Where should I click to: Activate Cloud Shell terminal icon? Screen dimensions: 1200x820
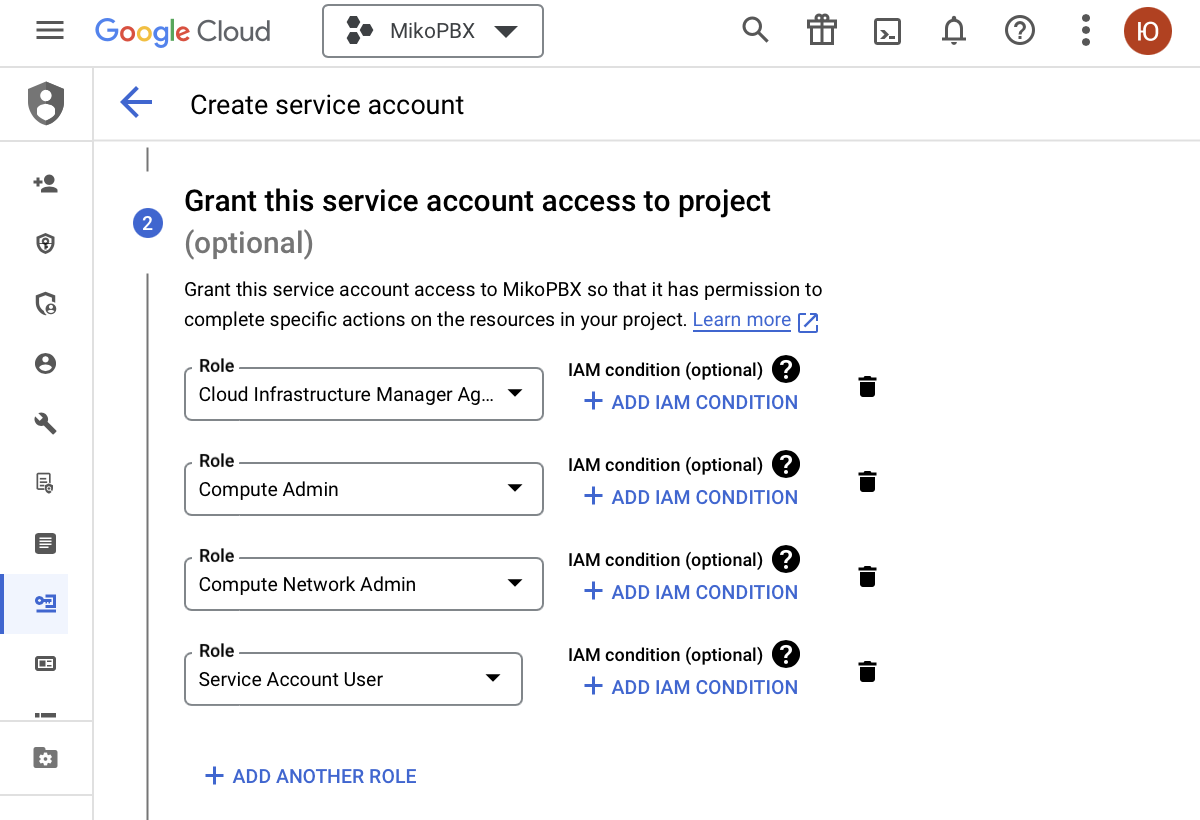[887, 31]
